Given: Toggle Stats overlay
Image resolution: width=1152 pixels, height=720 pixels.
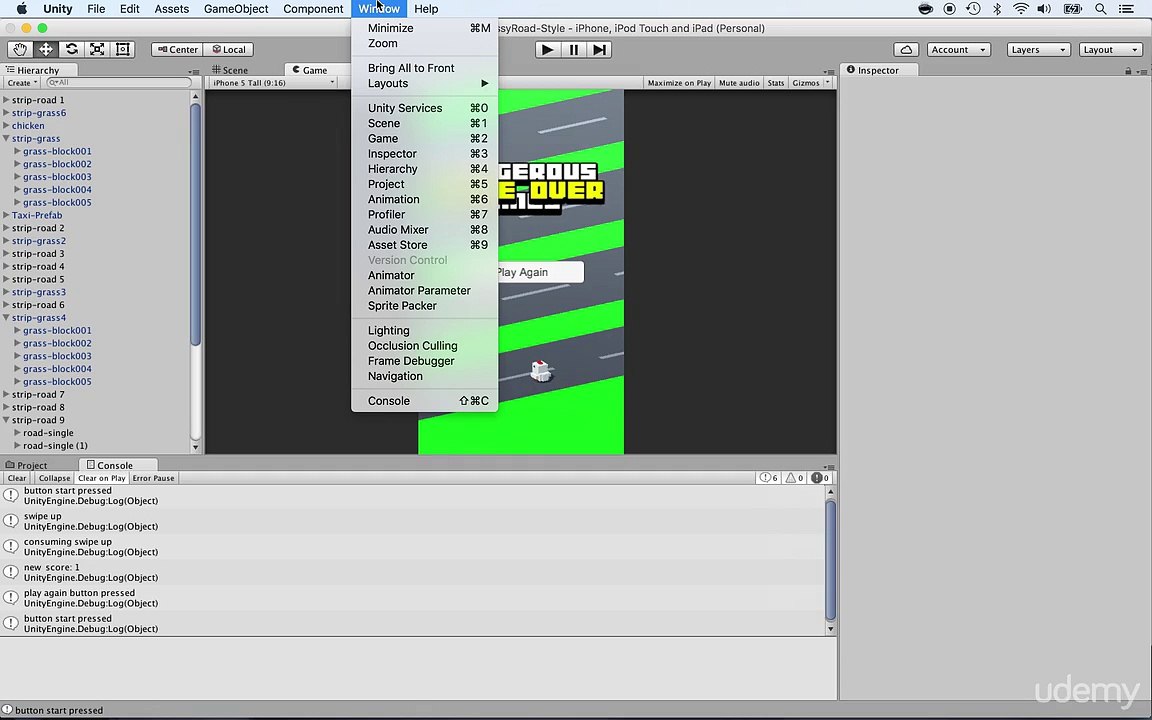Looking at the screenshot, I should [776, 83].
